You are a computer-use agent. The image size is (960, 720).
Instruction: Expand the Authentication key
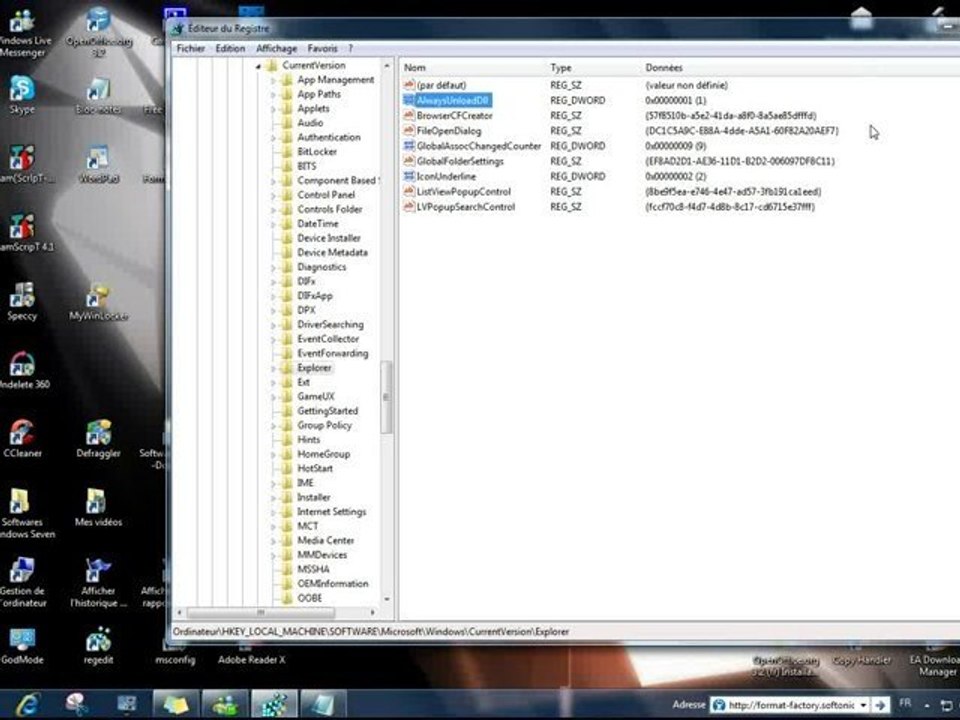pos(273,138)
